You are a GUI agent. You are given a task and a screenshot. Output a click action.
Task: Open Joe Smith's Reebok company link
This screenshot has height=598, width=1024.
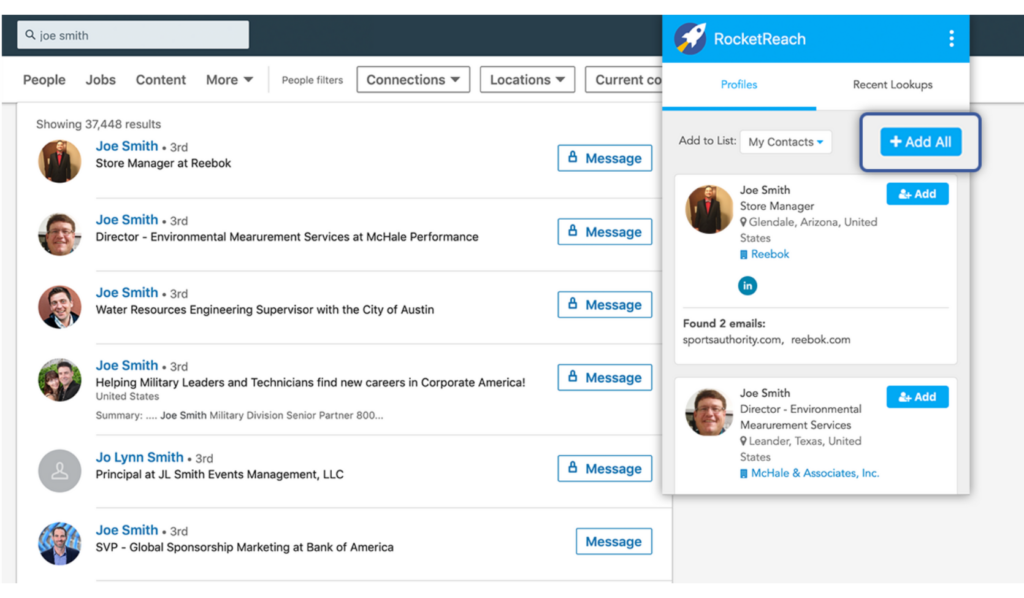point(768,254)
